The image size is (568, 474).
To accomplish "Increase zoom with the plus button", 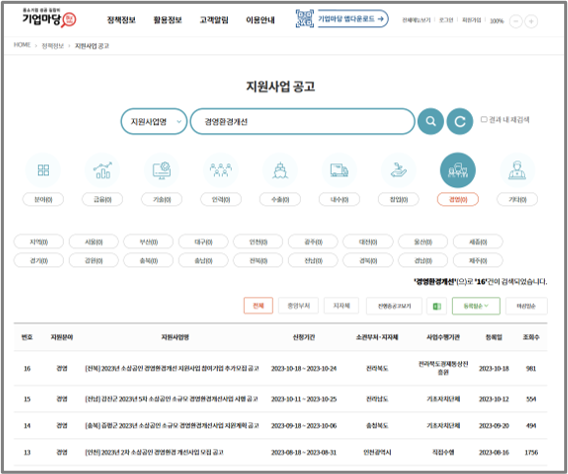I will coord(531,21).
